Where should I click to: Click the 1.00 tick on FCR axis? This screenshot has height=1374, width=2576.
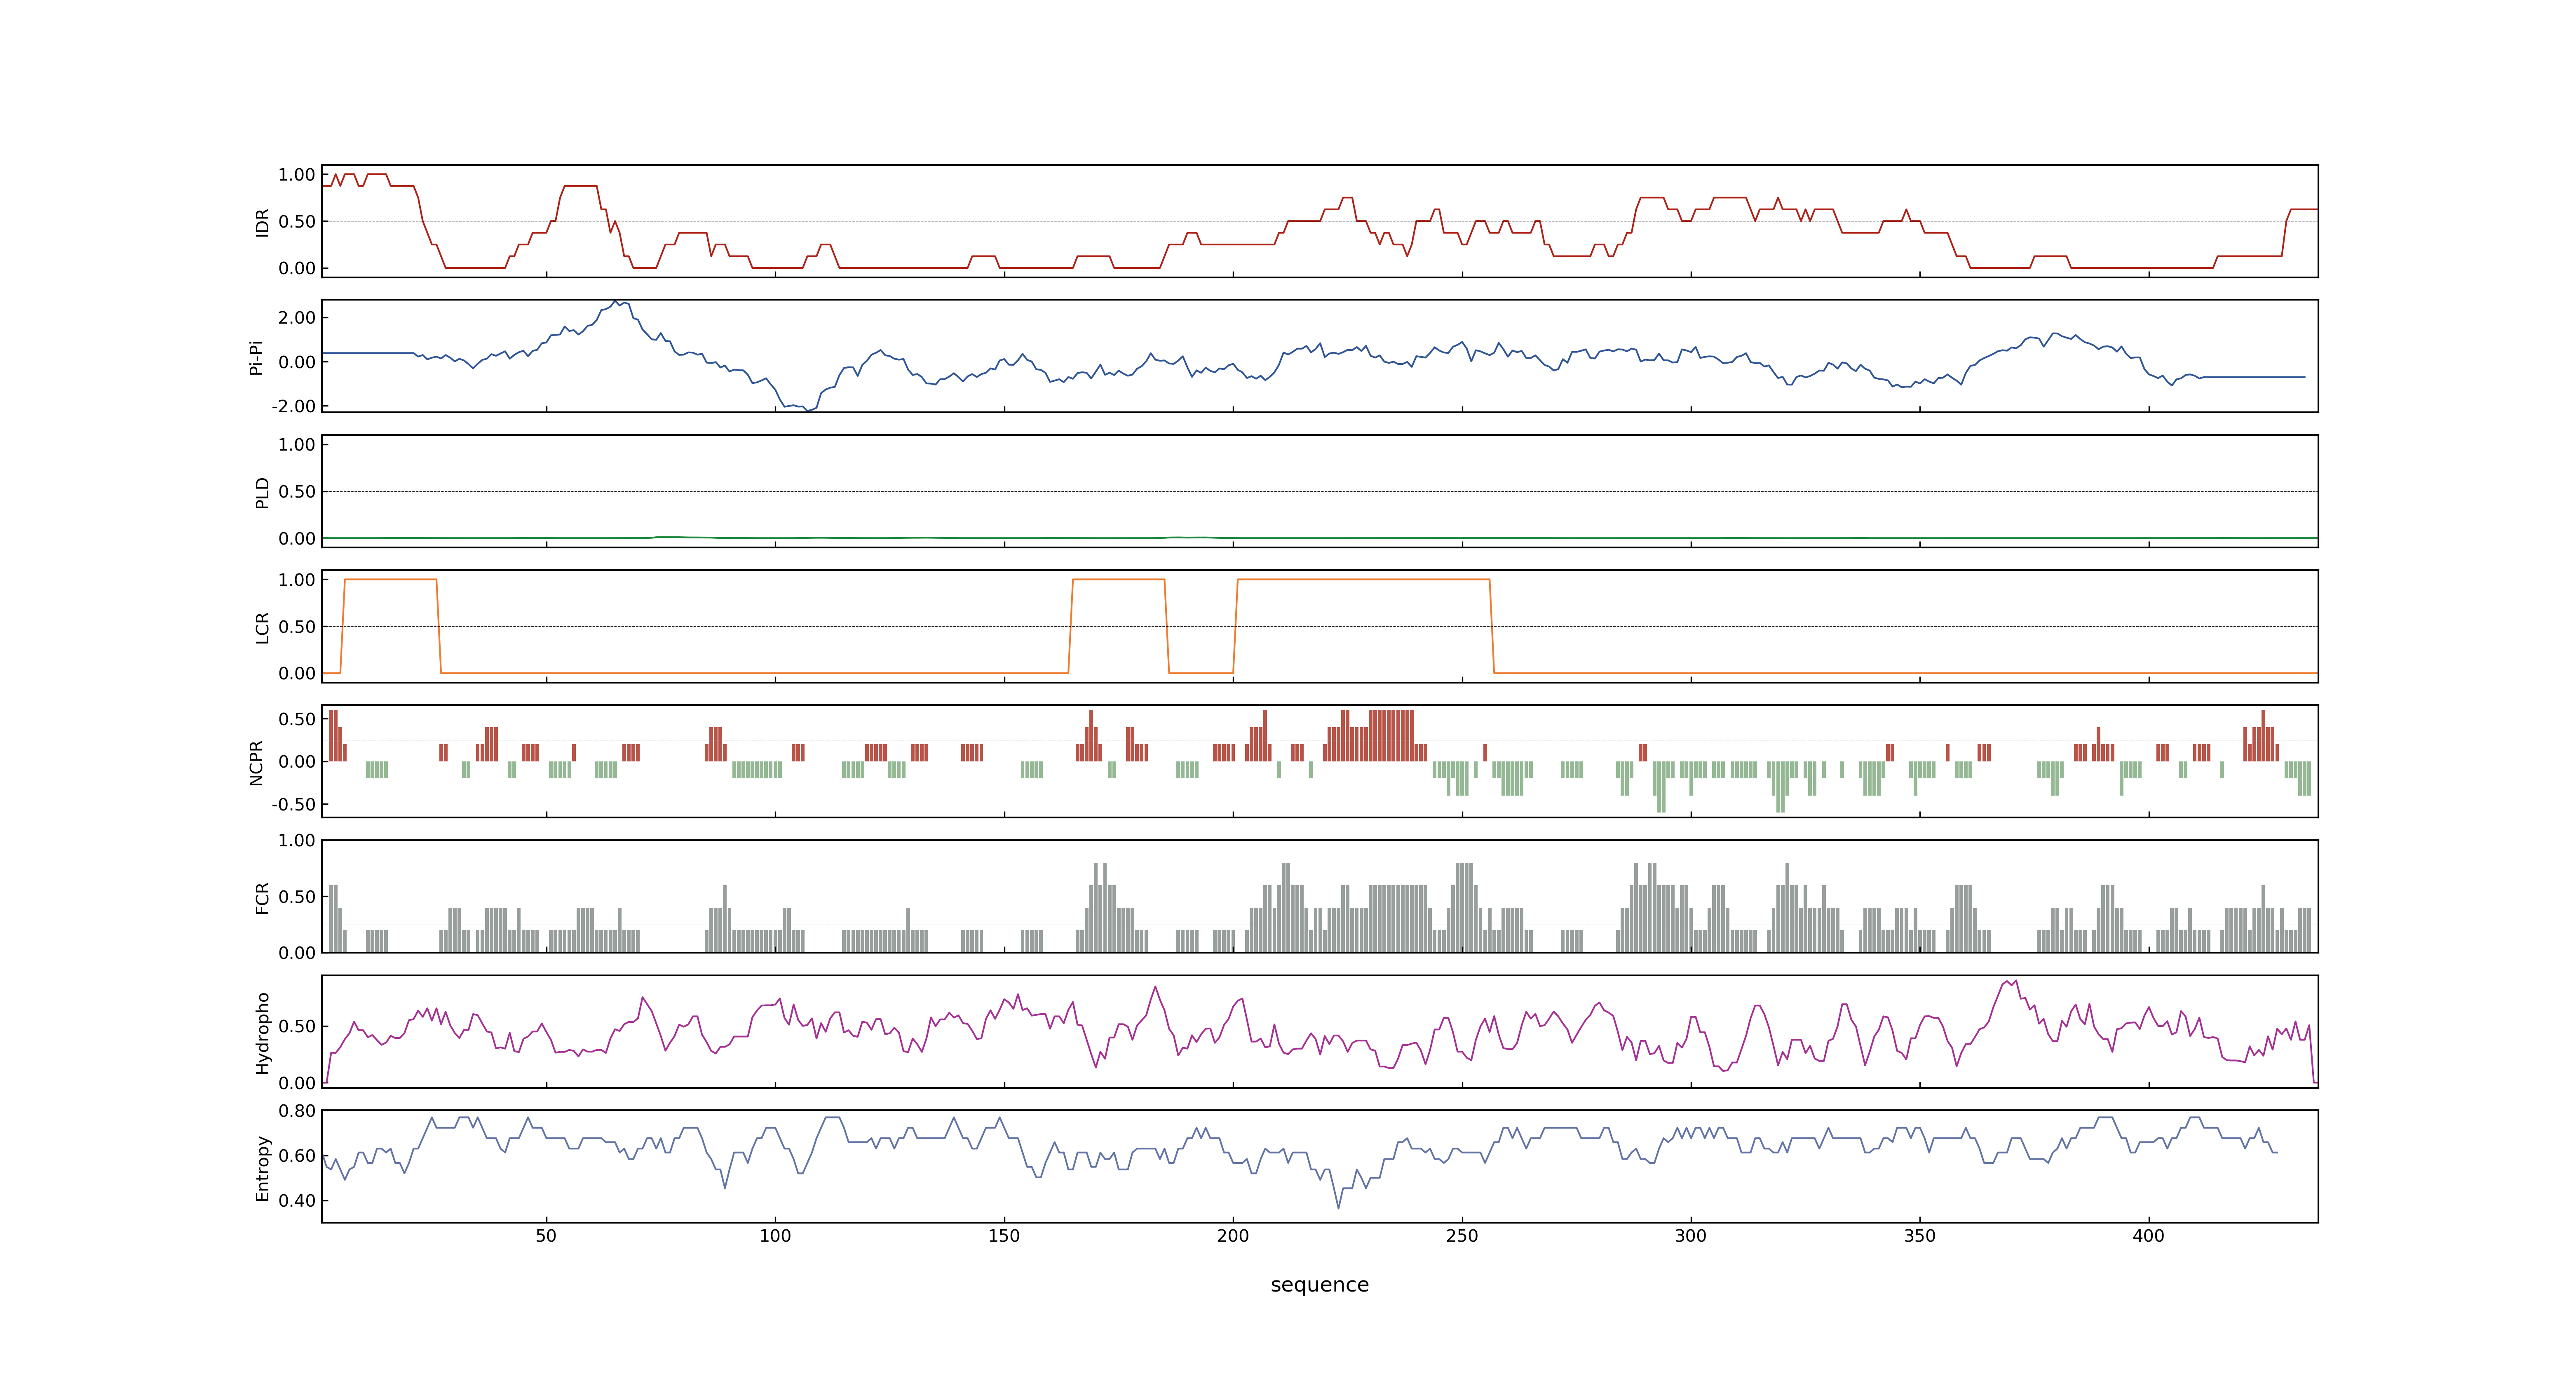coord(297,841)
